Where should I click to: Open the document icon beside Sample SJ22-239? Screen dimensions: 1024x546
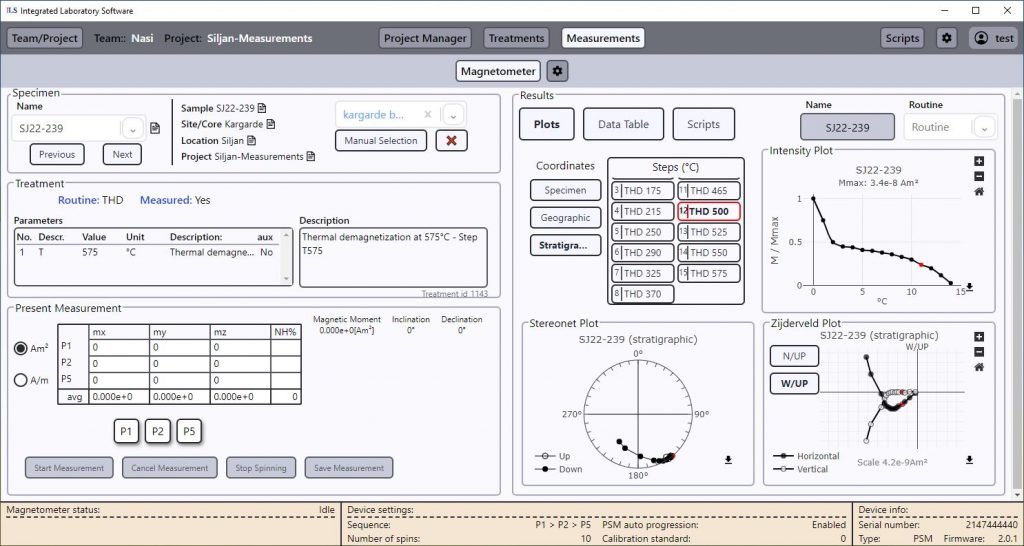coord(261,108)
